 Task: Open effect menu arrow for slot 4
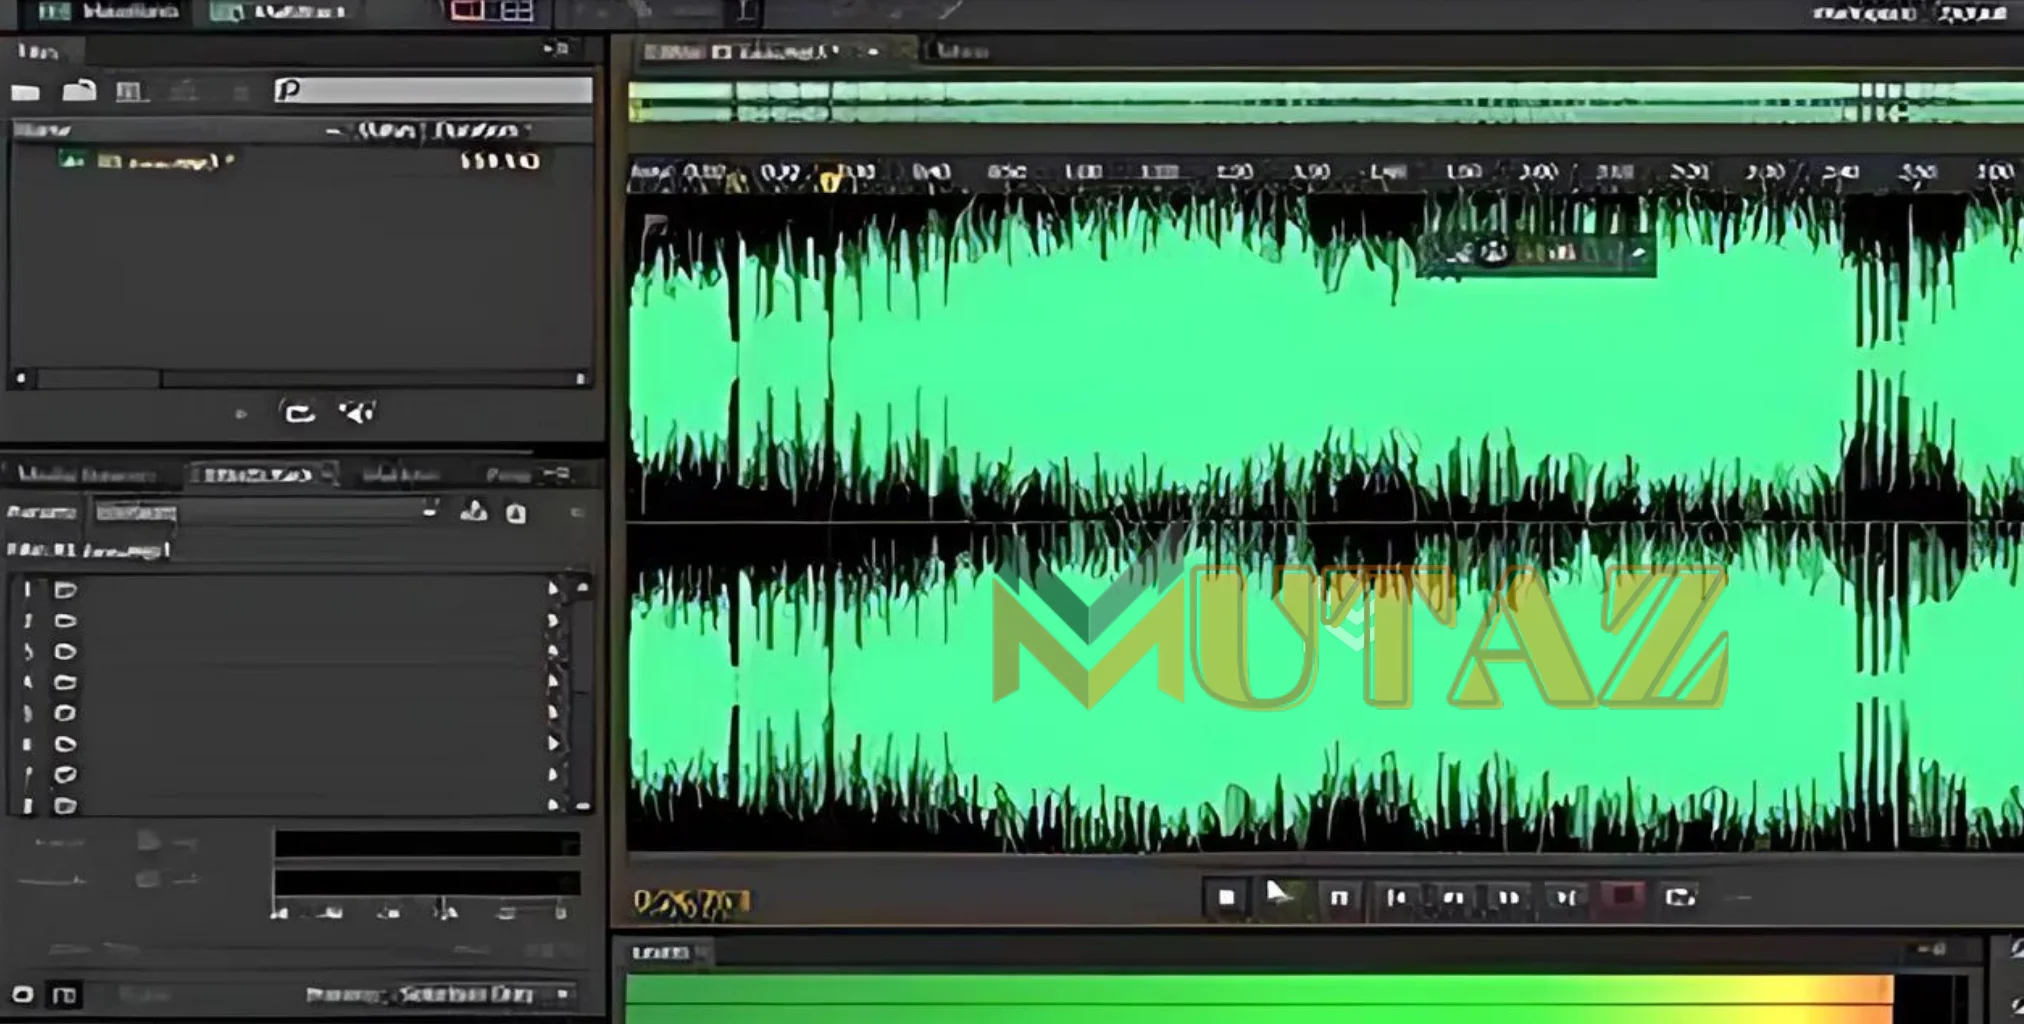tap(553, 682)
